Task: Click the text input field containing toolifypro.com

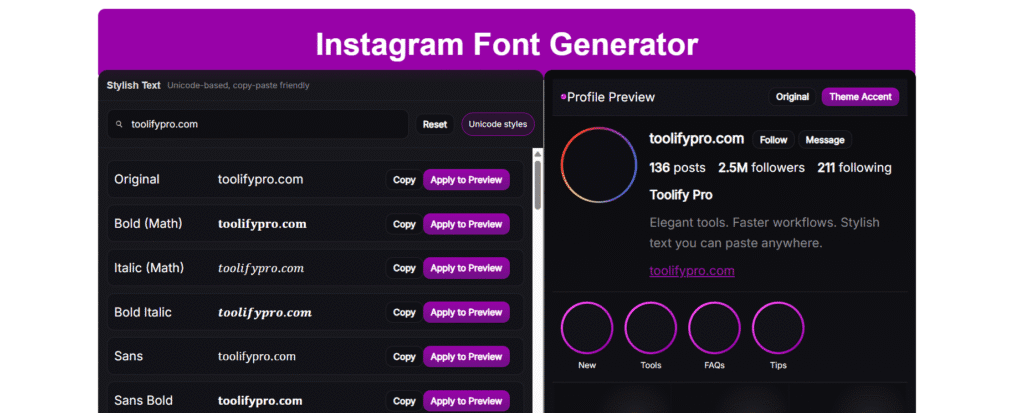Action: (260, 125)
